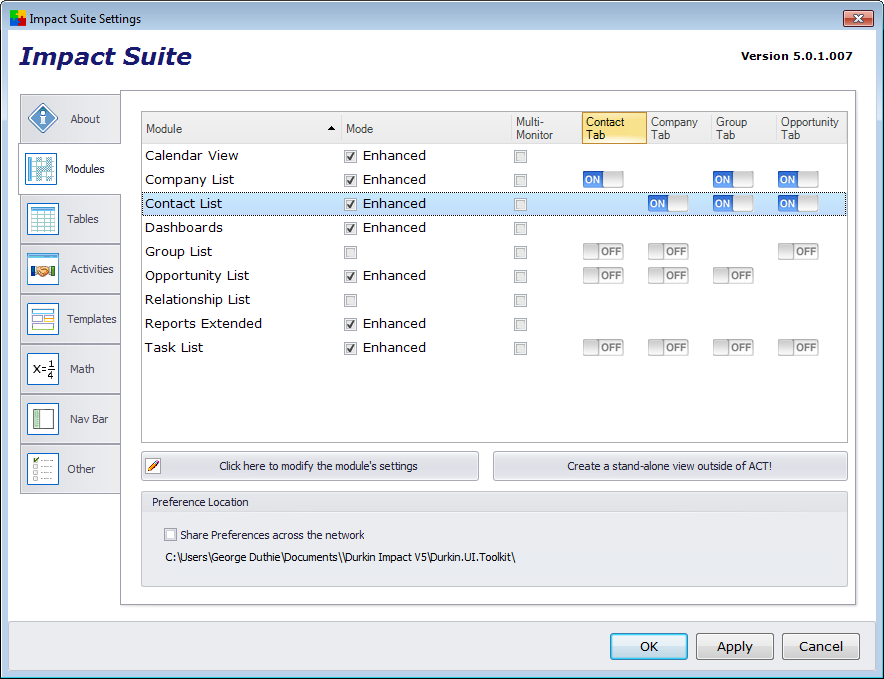This screenshot has width=884, height=679.
Task: Turn off Contact List Opportunity Tab switch
Action: point(798,204)
